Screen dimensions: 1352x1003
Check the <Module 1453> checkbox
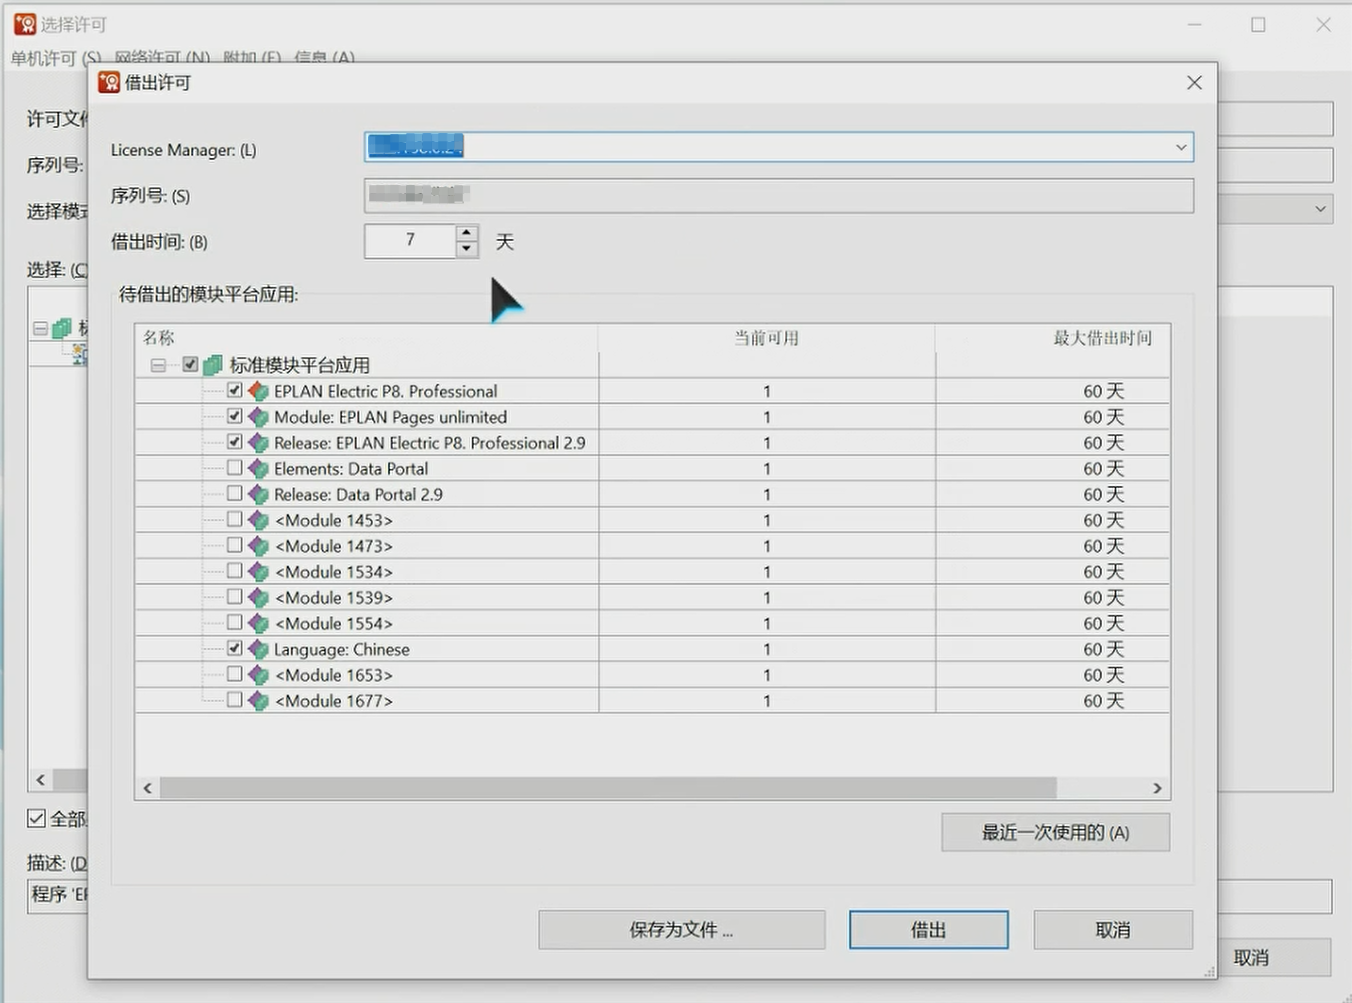coord(235,520)
